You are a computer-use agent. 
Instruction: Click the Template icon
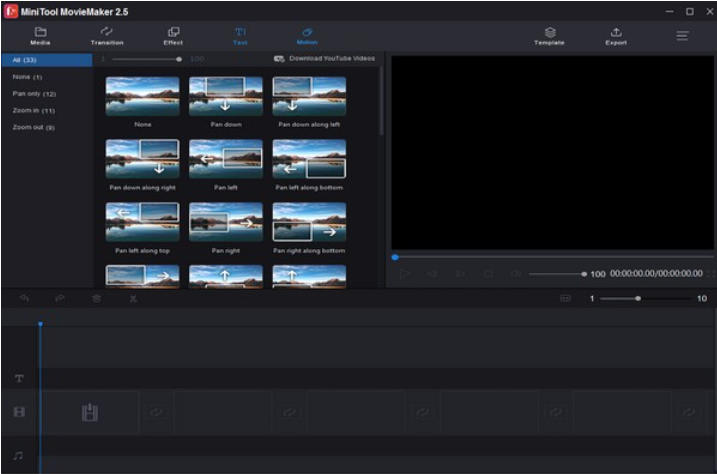click(x=549, y=36)
